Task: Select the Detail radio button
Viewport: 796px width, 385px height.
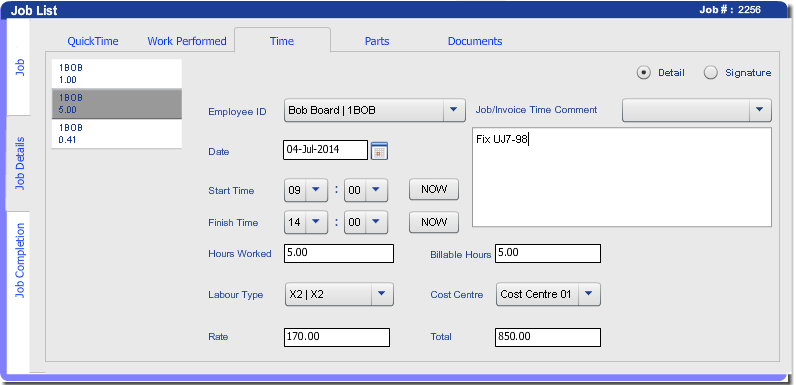Action: (x=643, y=73)
